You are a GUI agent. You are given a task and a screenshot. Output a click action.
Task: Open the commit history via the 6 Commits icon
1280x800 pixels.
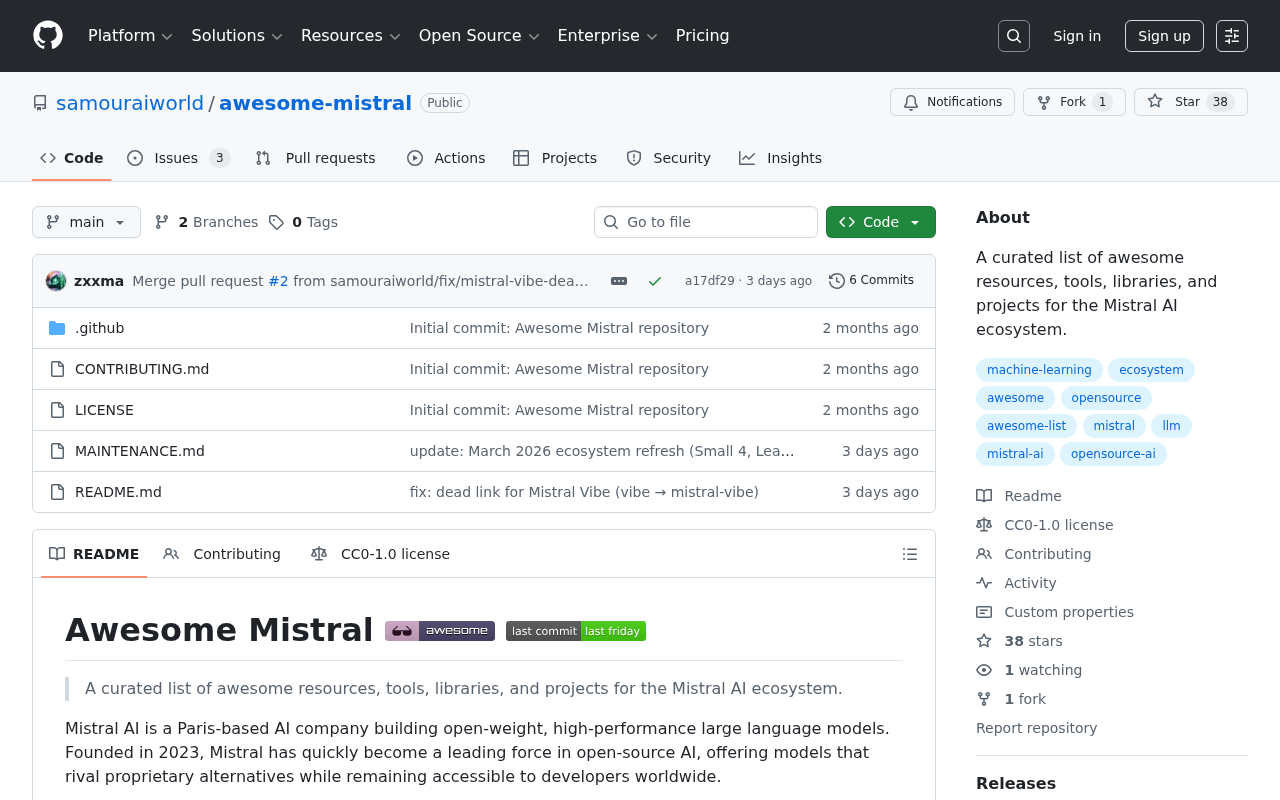tap(836, 281)
